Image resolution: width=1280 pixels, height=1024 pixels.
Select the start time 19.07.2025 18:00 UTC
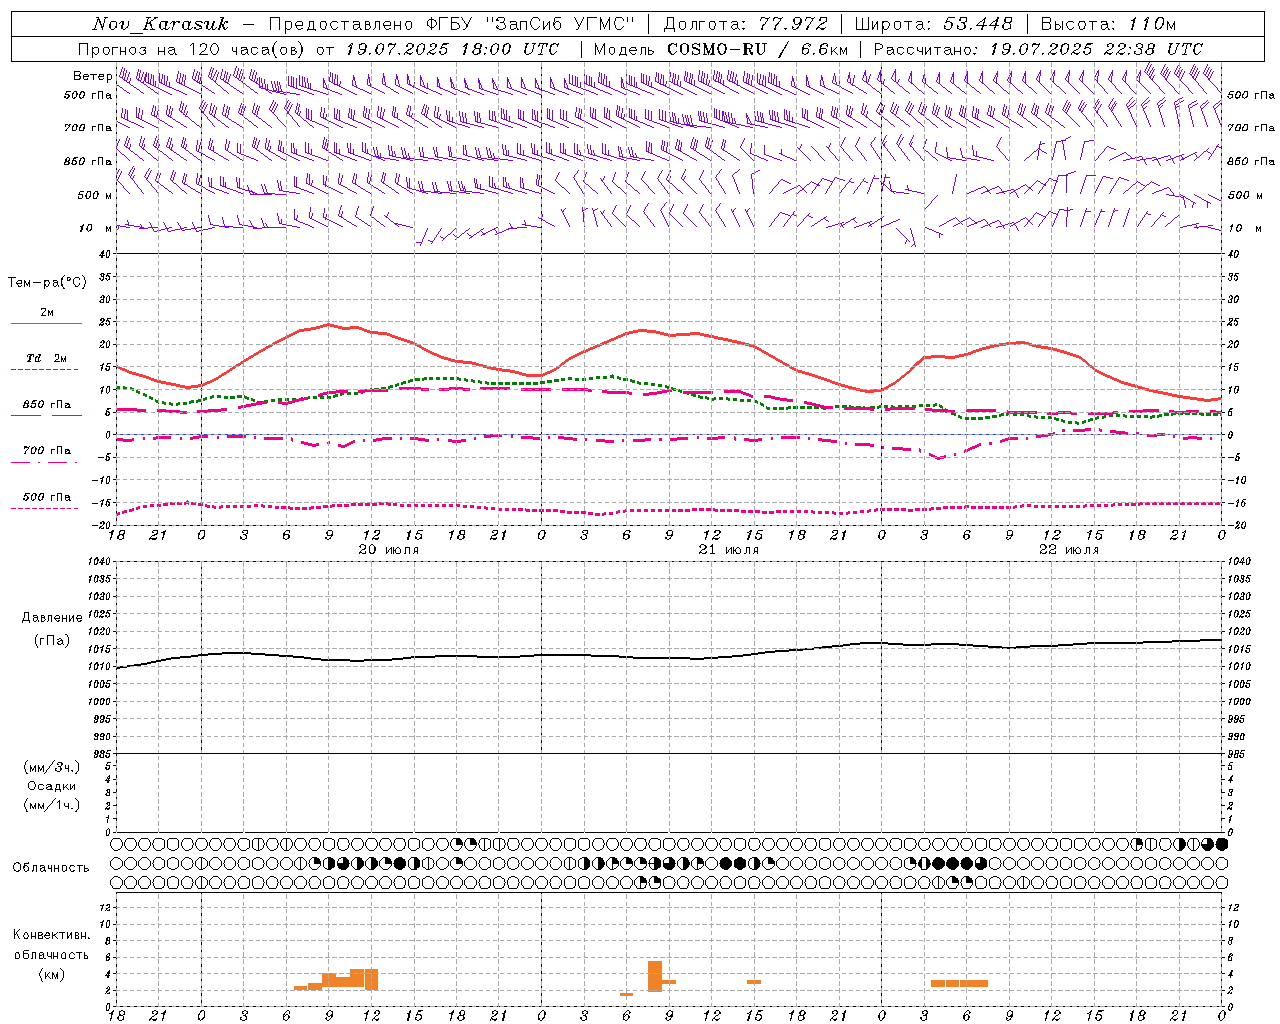[452, 49]
